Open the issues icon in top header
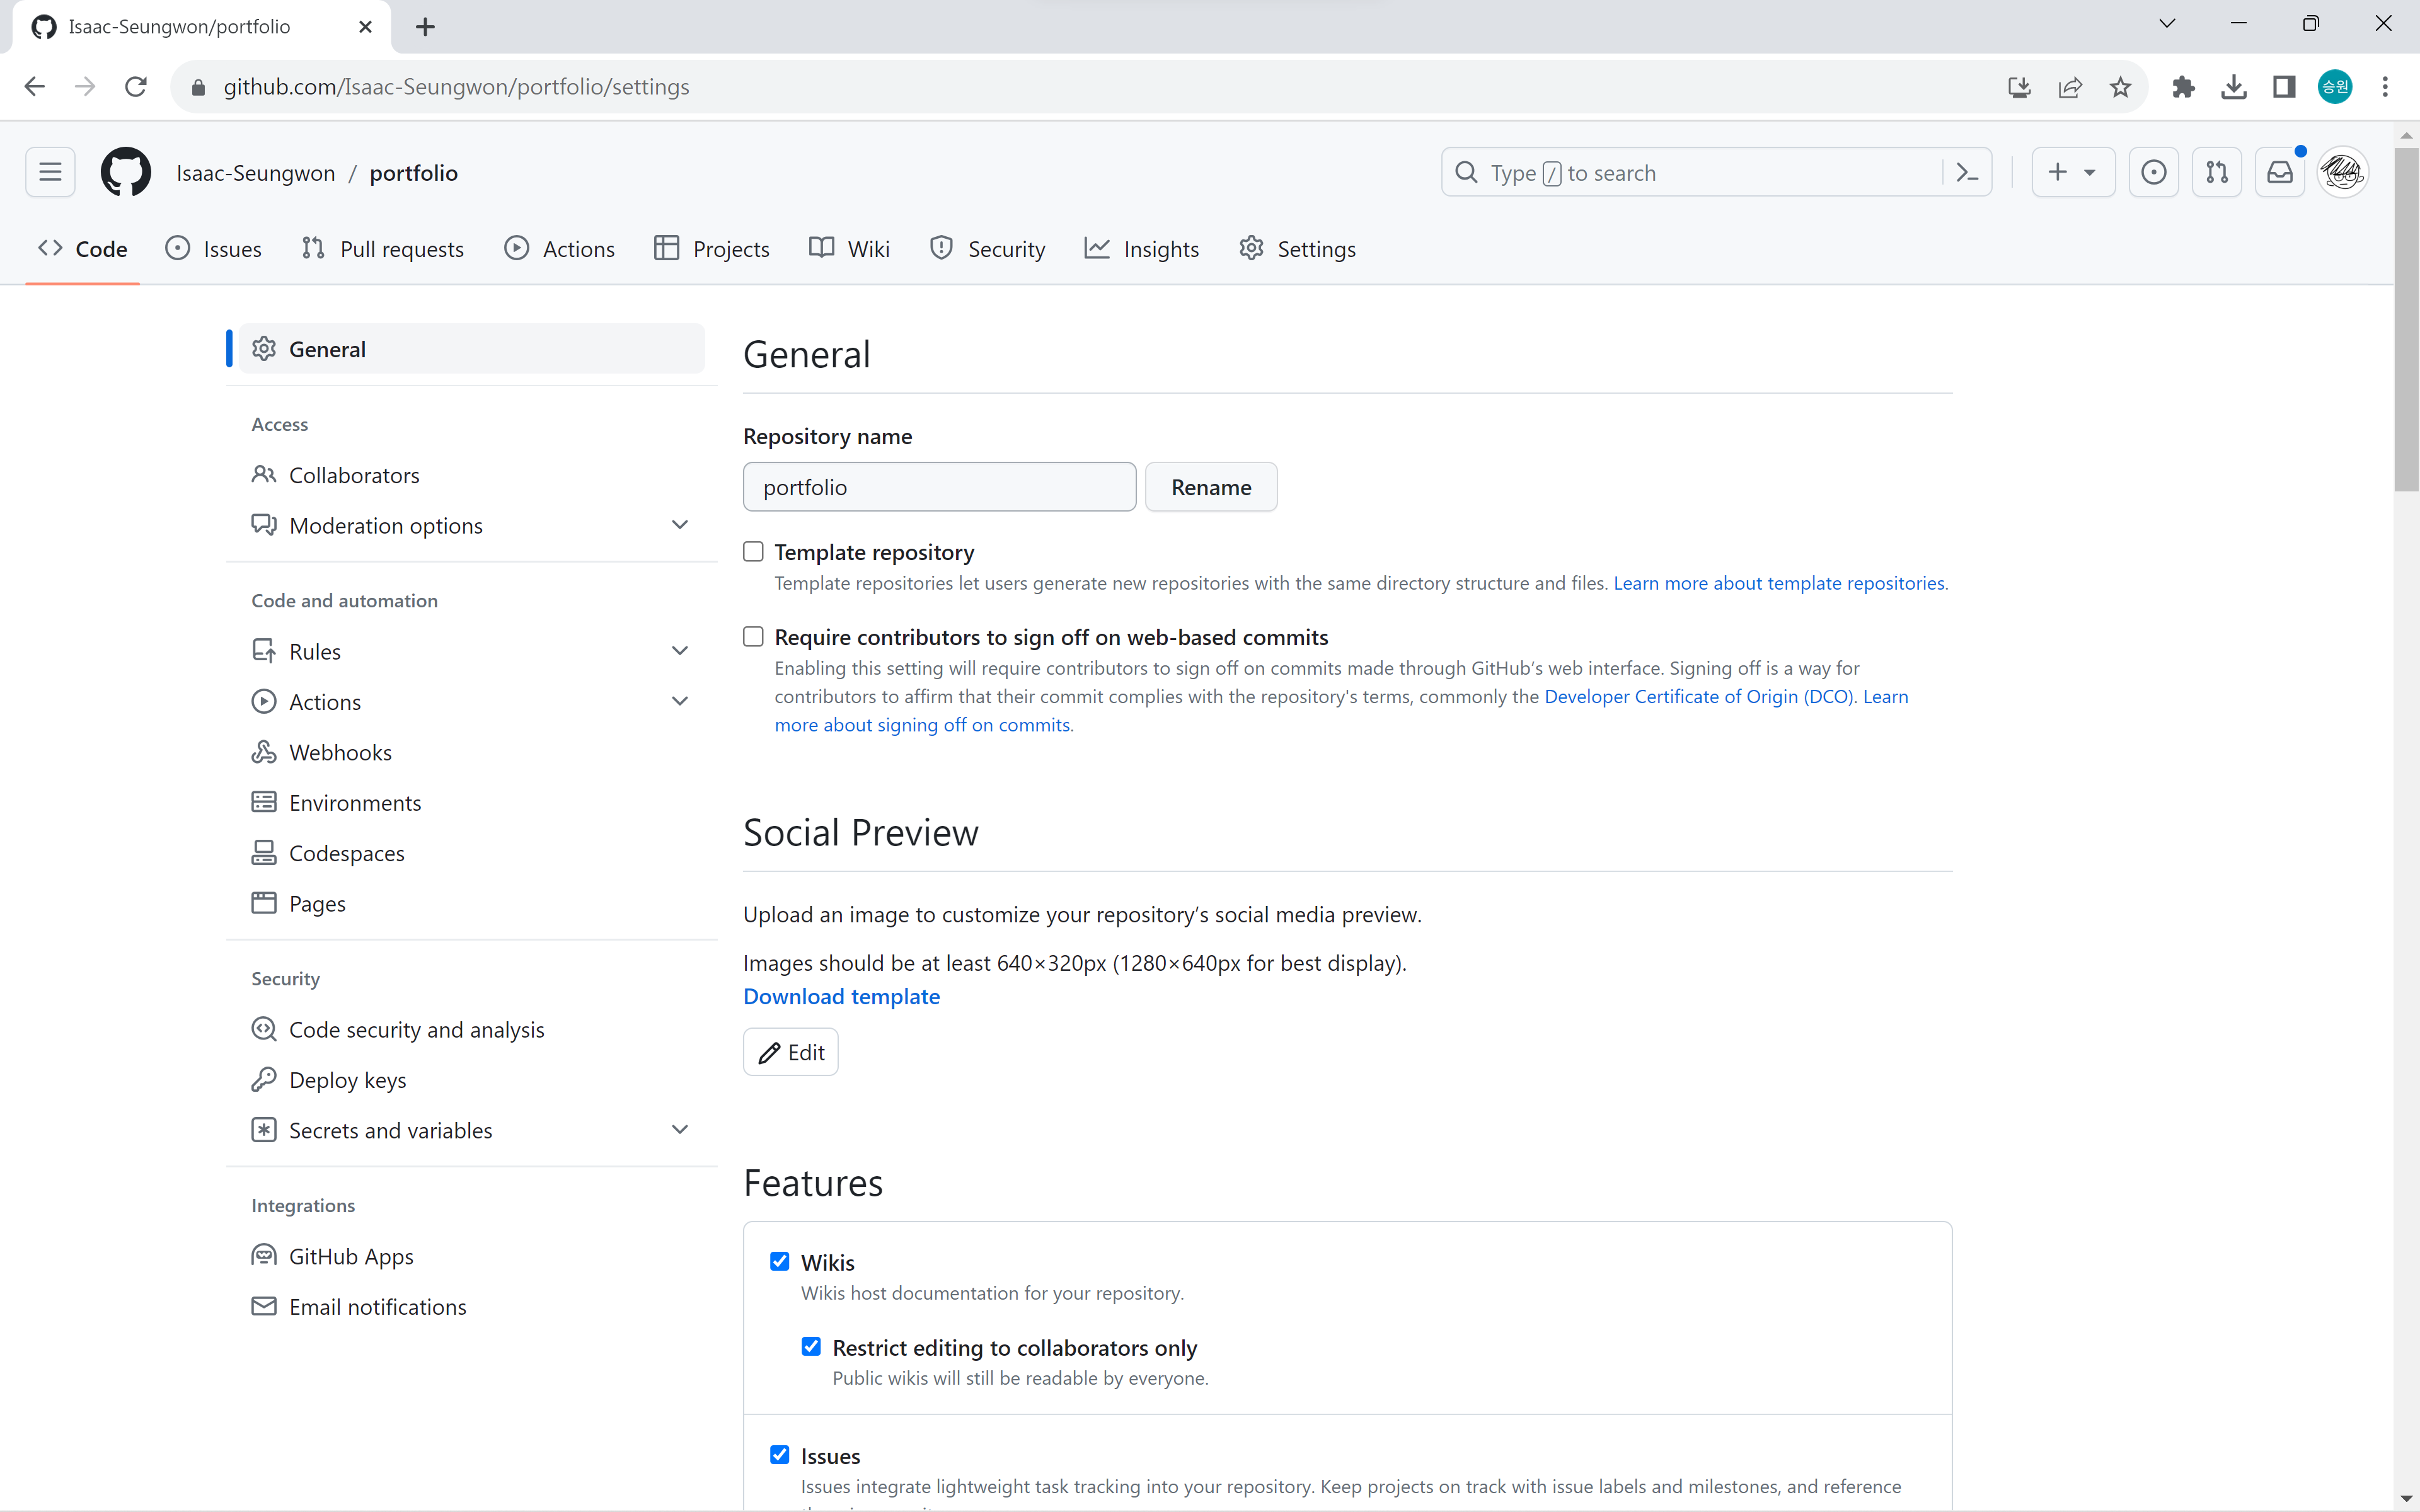2420x1512 pixels. tap(2153, 172)
